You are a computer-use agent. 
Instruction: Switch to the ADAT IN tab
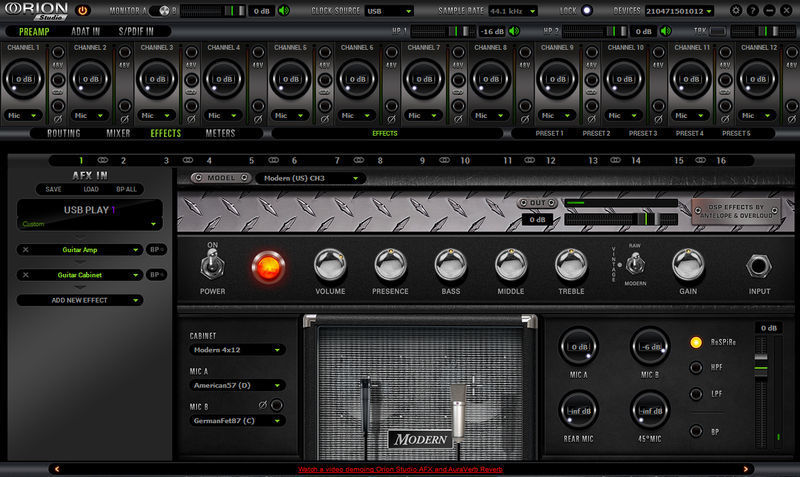click(x=86, y=31)
